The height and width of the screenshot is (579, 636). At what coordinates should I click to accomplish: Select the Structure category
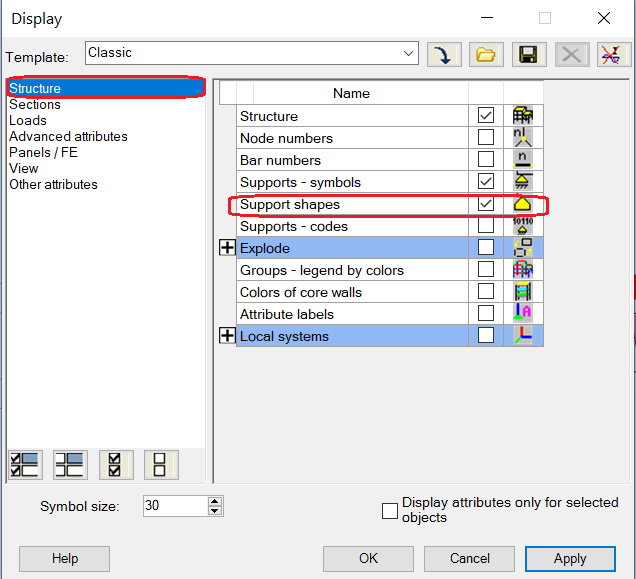[105, 88]
